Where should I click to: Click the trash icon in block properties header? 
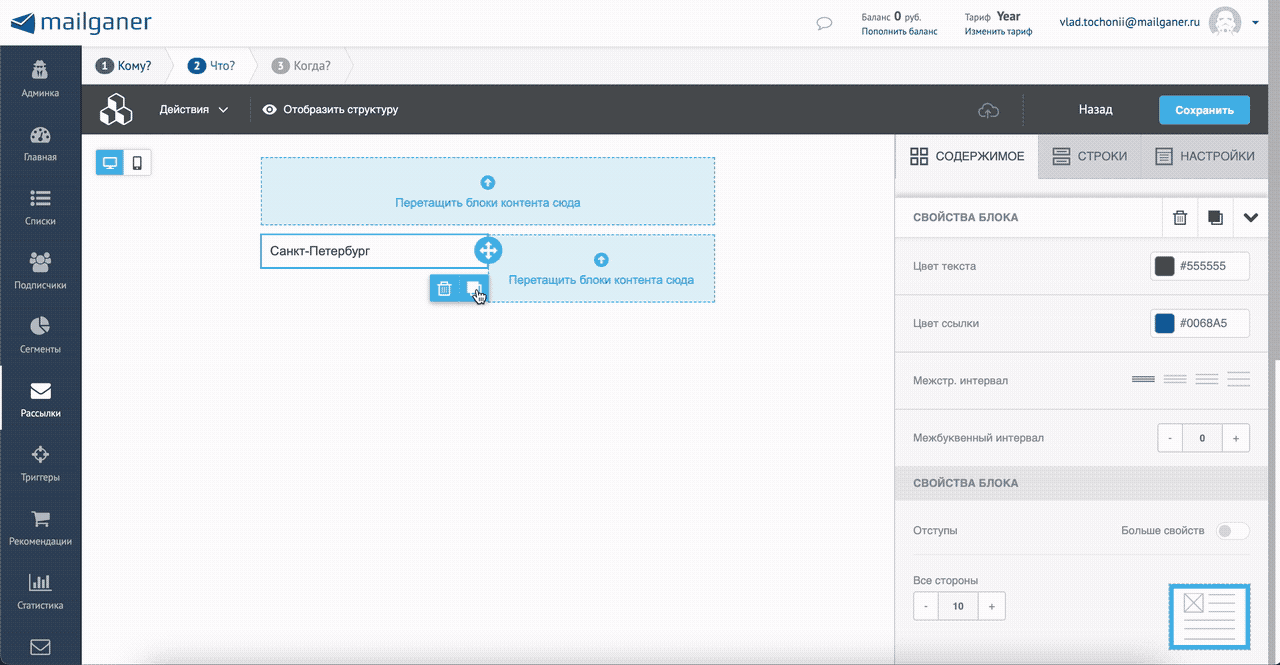click(1180, 217)
